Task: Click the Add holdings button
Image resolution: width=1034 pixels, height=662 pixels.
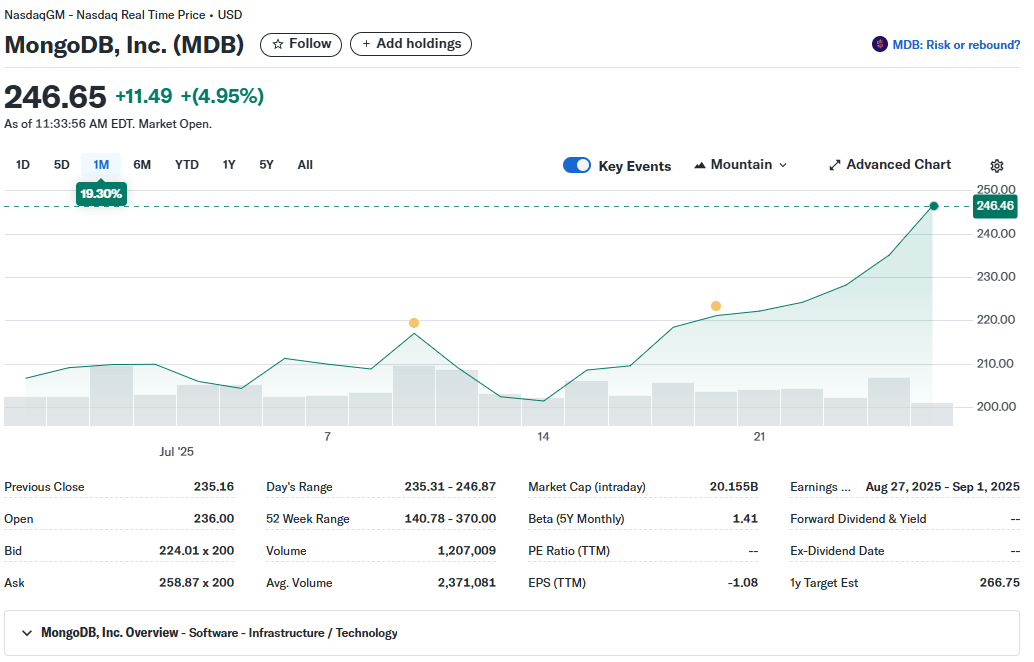Action: (411, 44)
